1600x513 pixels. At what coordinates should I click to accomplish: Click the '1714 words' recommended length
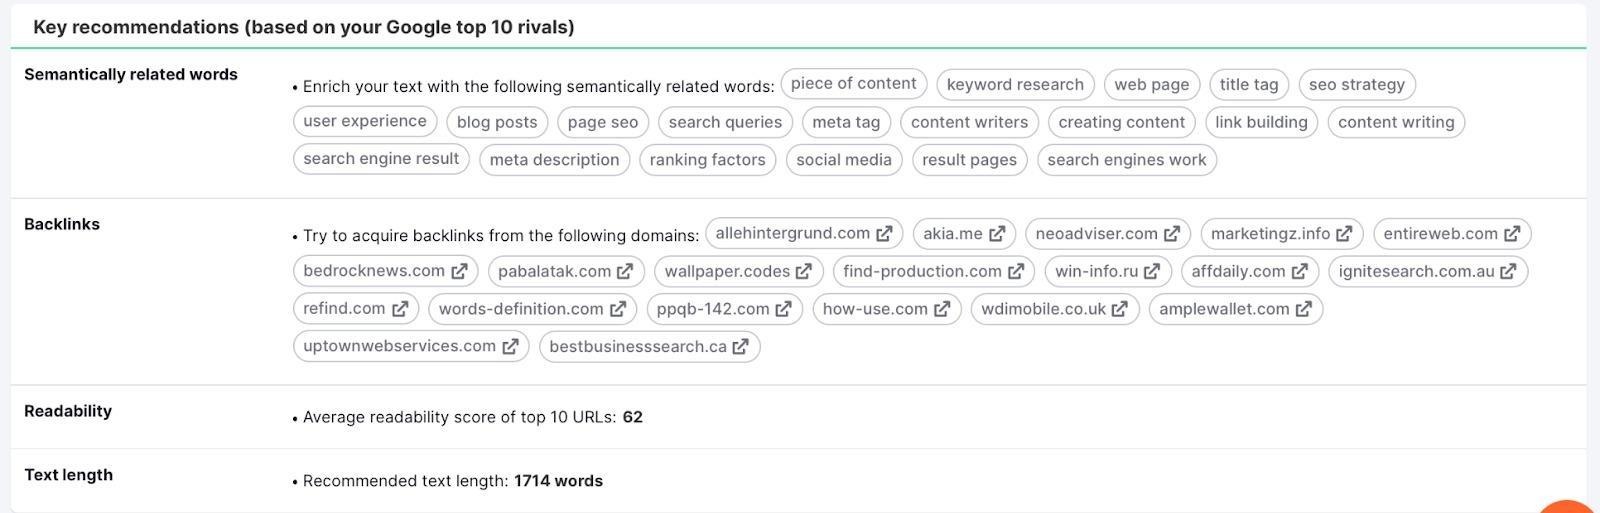point(558,481)
